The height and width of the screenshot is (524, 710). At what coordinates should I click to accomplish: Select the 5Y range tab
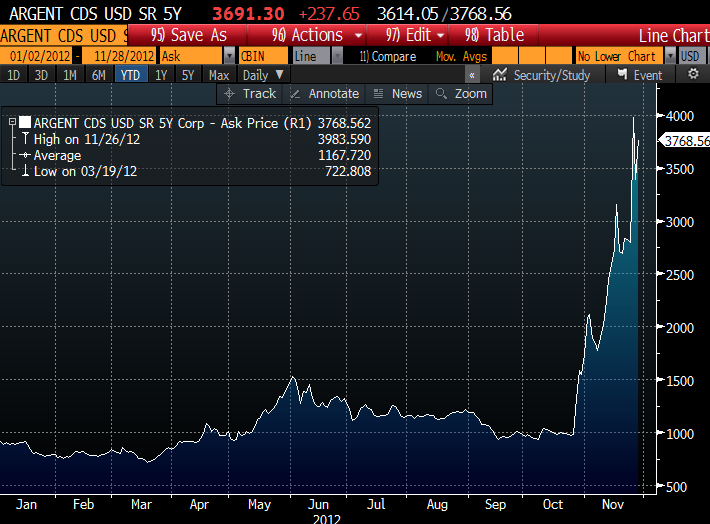coord(188,75)
